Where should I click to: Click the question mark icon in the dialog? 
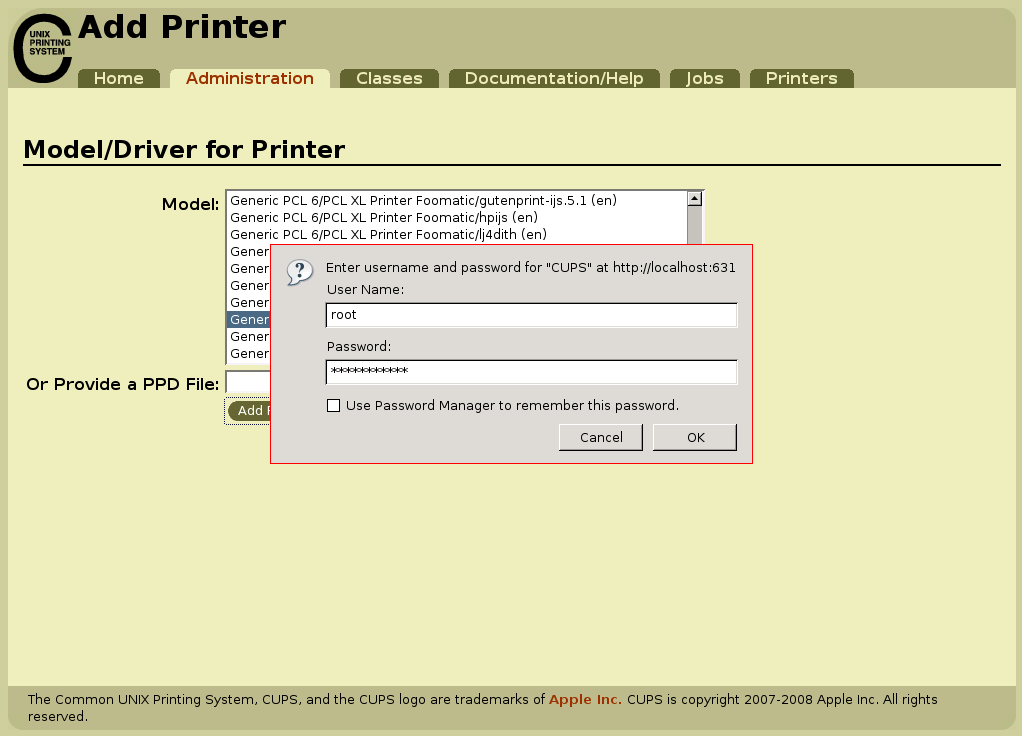298,271
